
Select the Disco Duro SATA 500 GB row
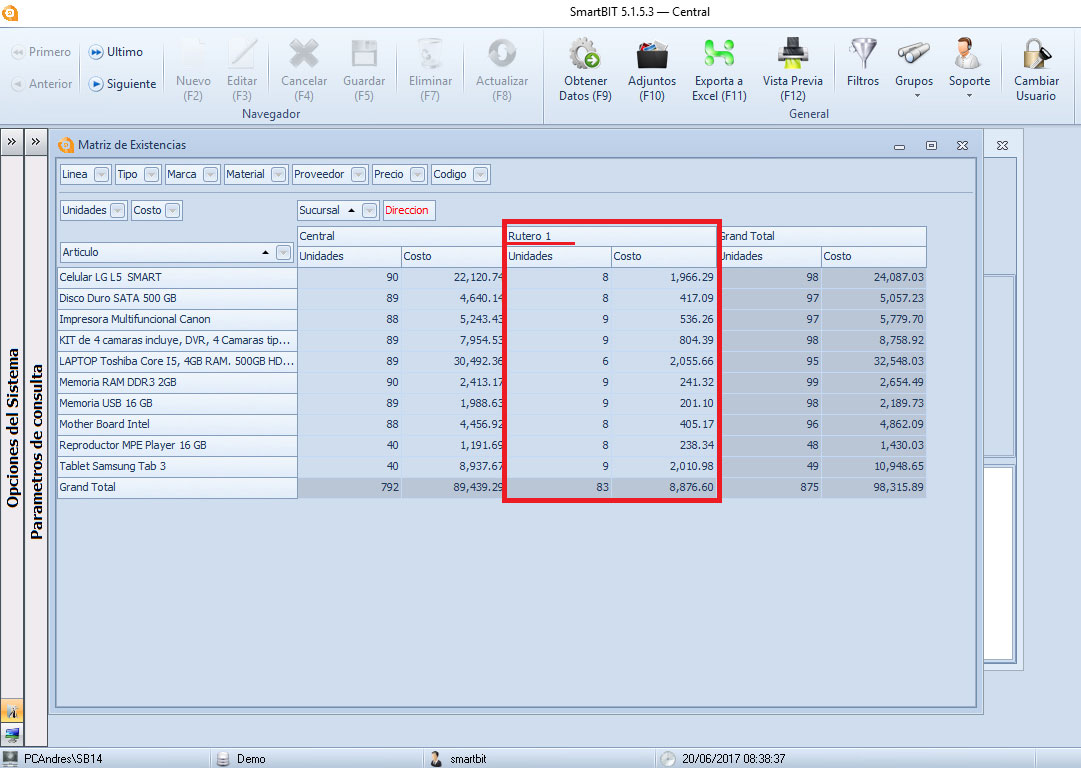(177, 299)
